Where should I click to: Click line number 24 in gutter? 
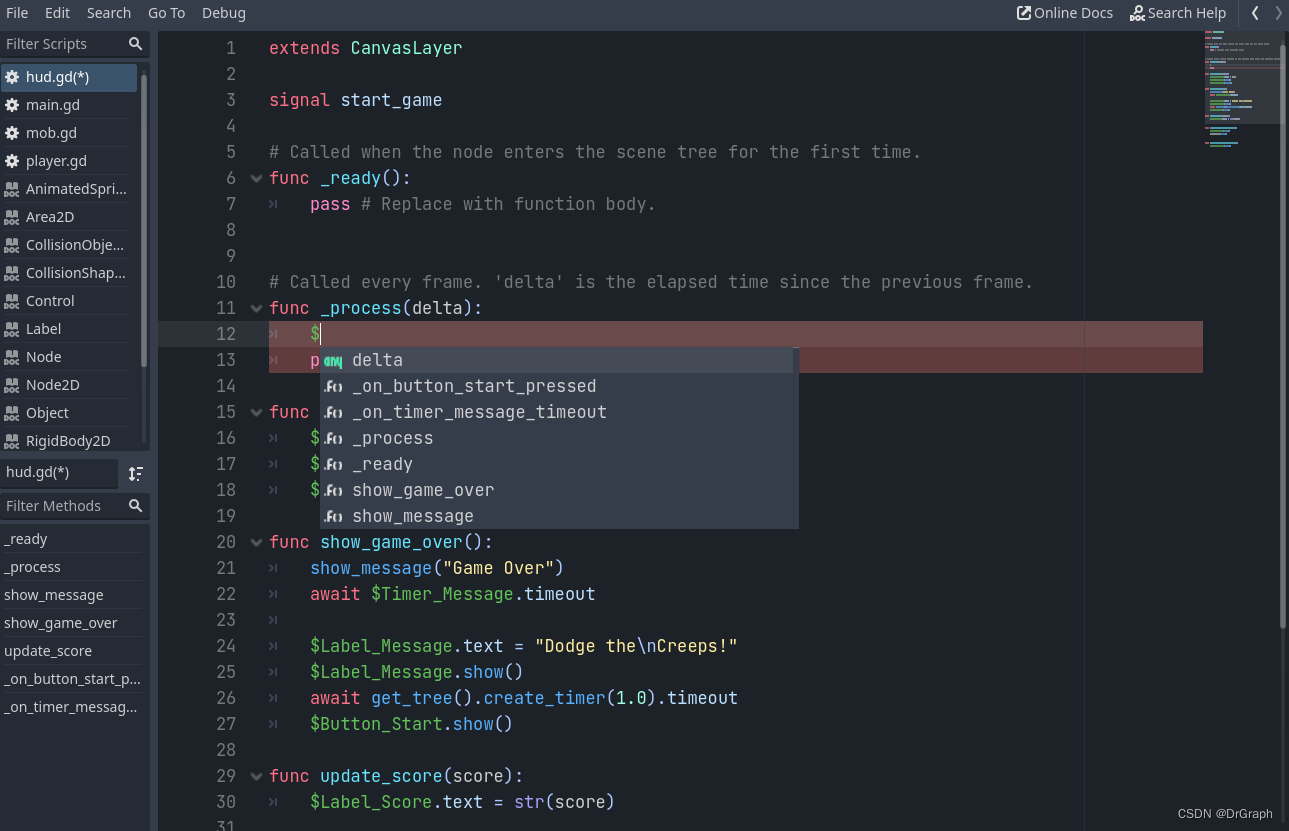226,646
